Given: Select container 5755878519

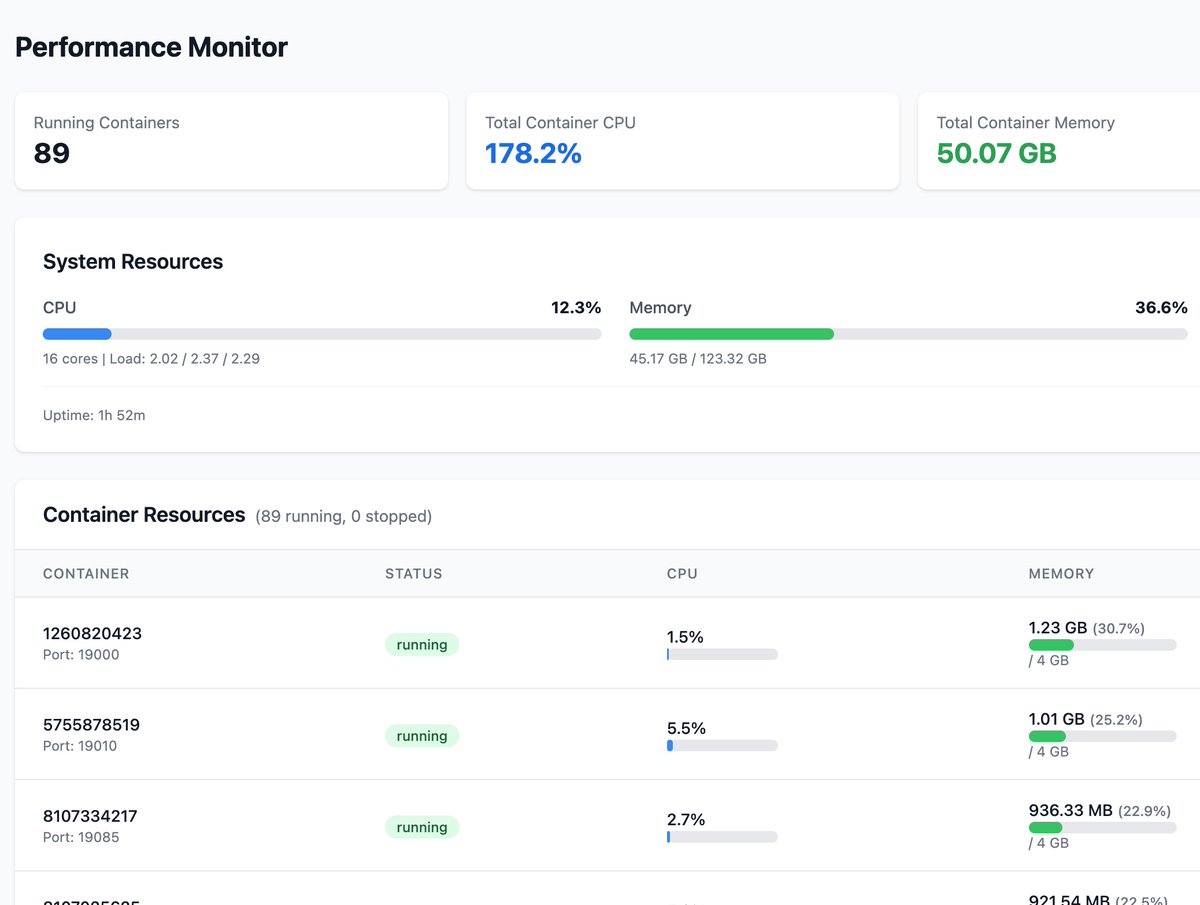Looking at the screenshot, I should click(x=92, y=724).
